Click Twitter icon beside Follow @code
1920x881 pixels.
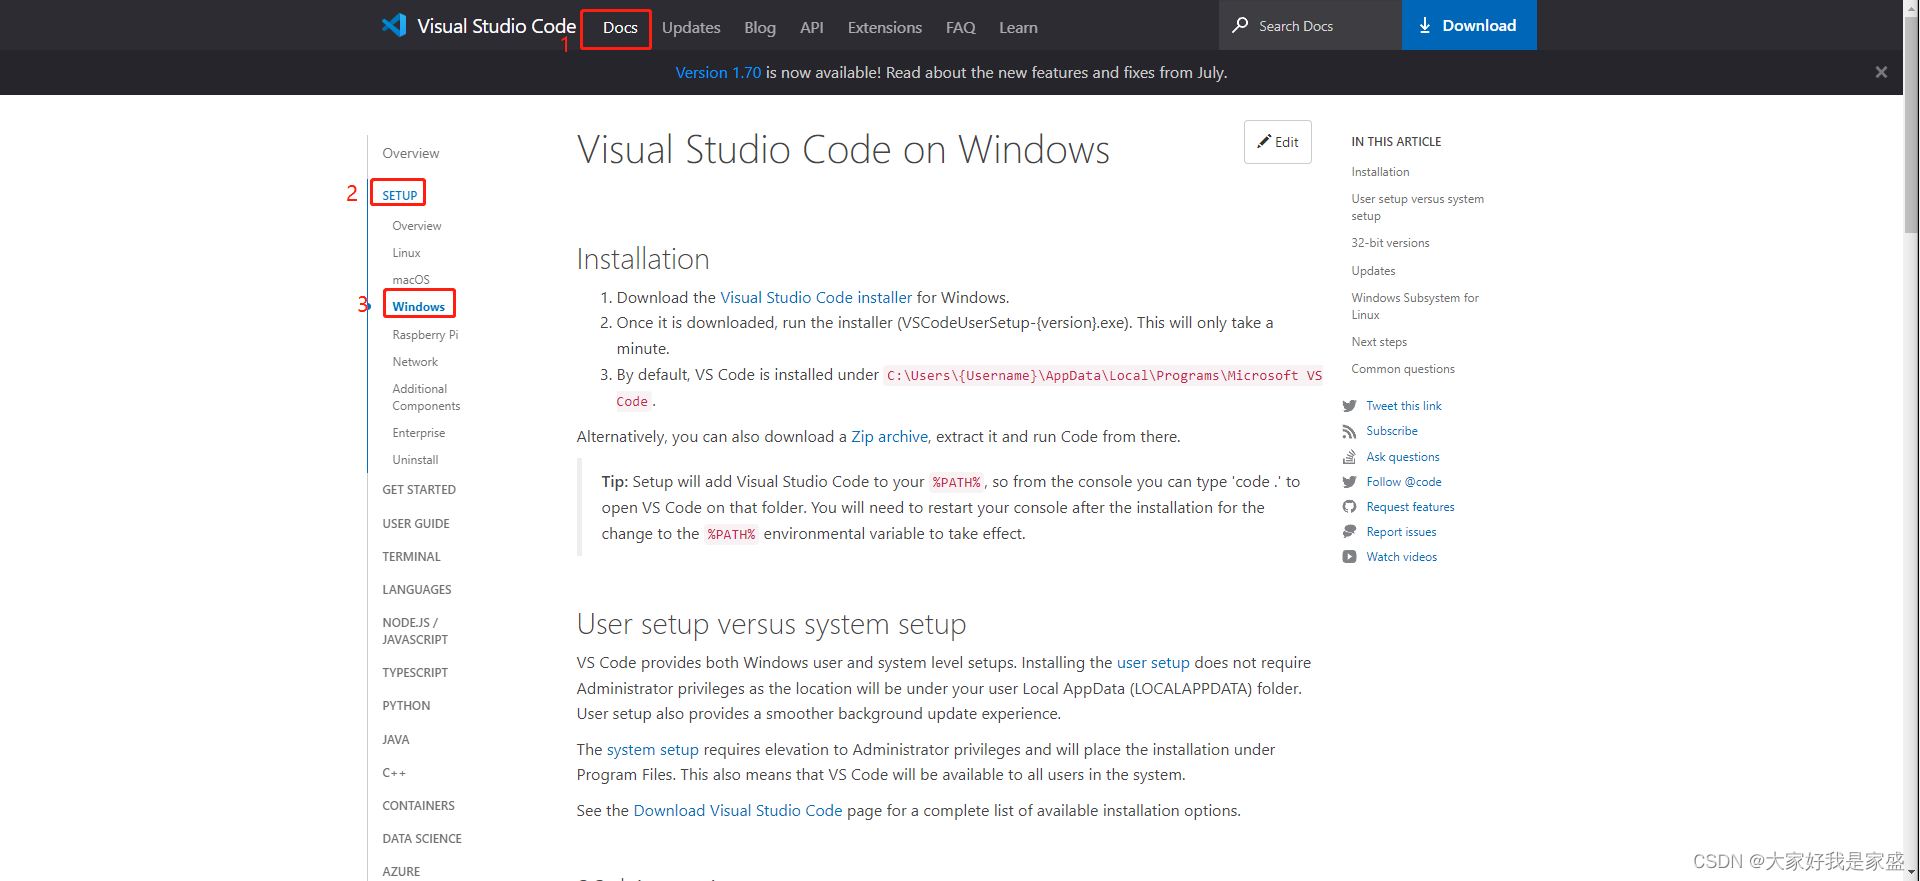1349,482
